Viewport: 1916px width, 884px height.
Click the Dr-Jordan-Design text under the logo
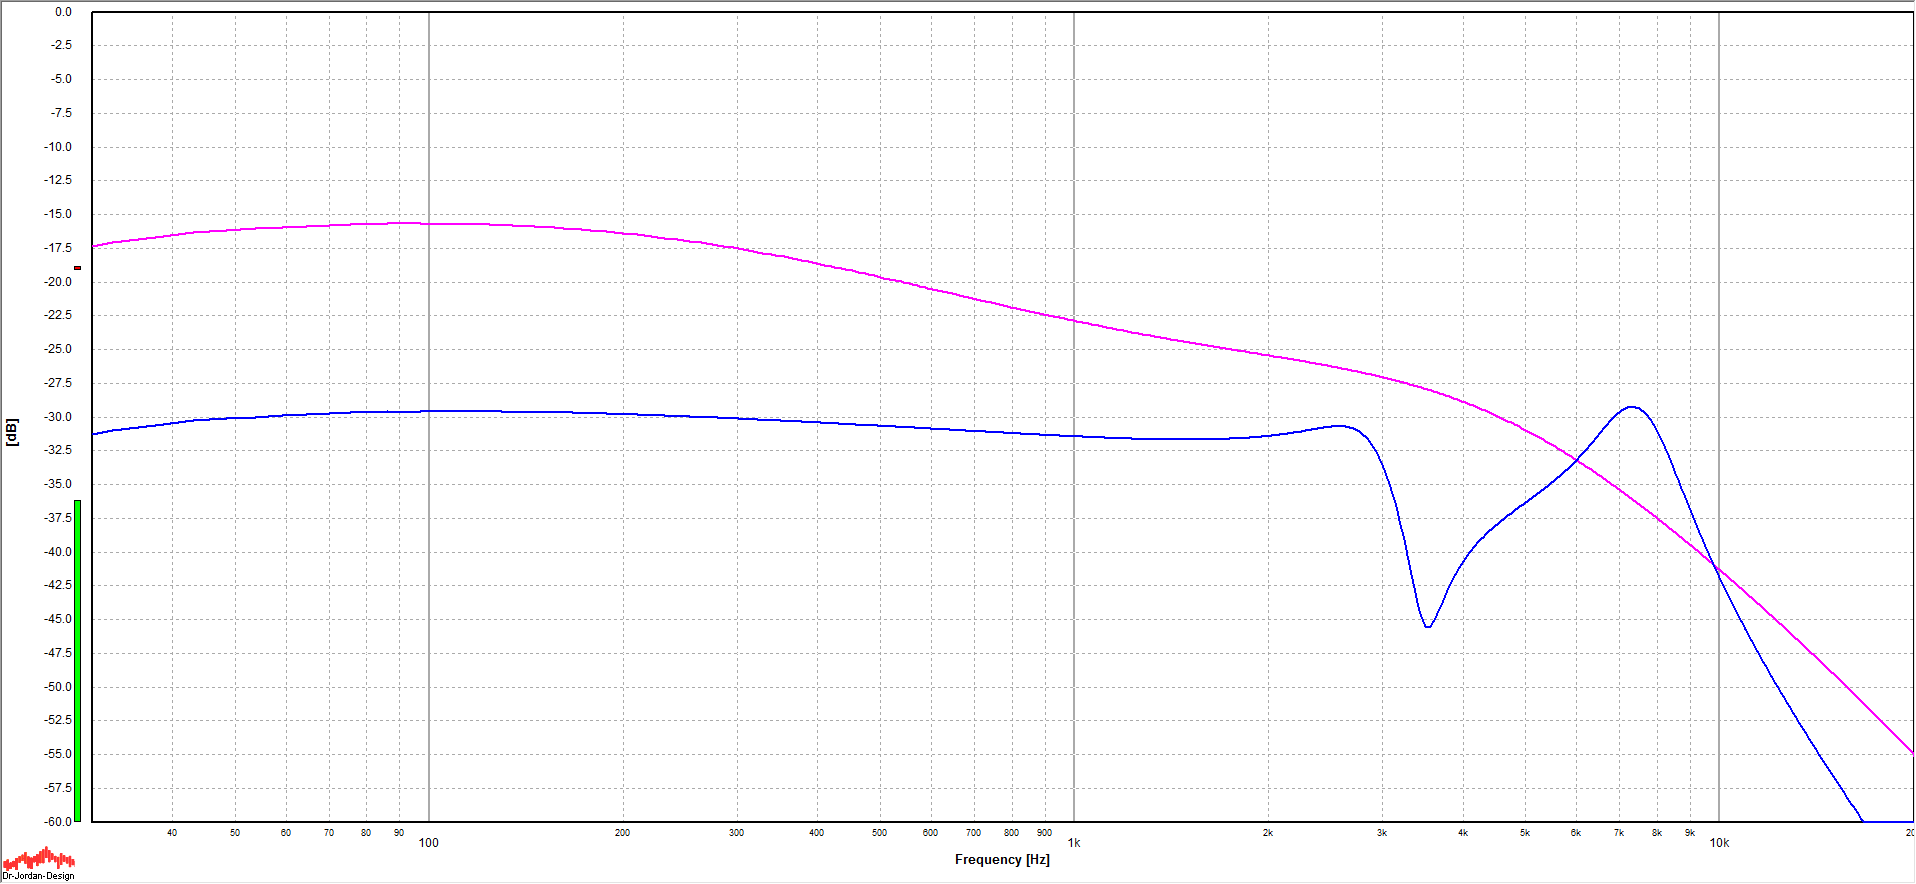(x=38, y=876)
